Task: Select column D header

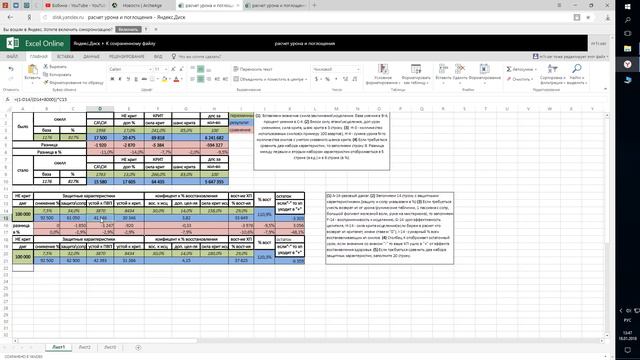Action: point(100,109)
